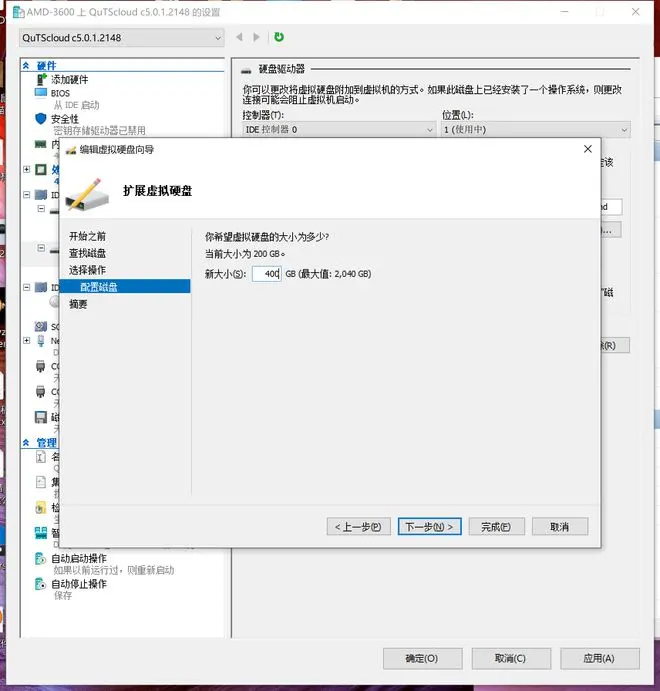Select the COM 2 port icon
This screenshot has height=691, width=660.
(x=41, y=392)
